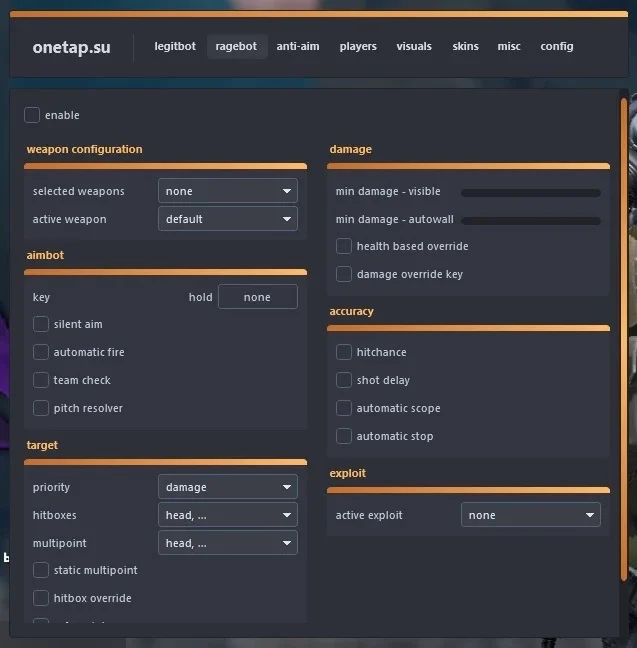Toggle pitch resolver checkbox
Image resolution: width=637 pixels, height=648 pixels.
[x=41, y=408]
